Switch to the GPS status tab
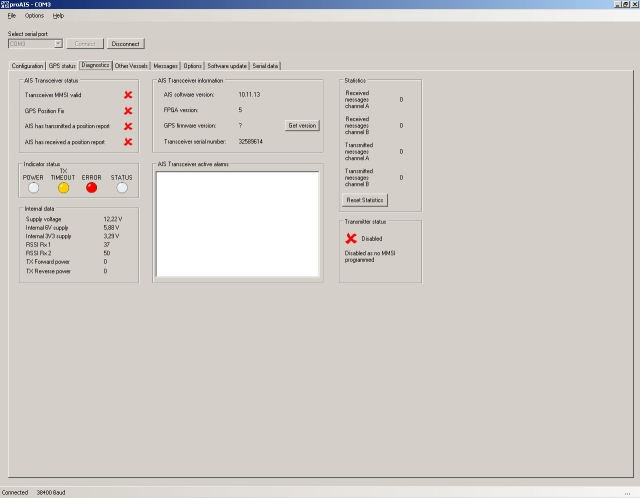 coord(62,66)
